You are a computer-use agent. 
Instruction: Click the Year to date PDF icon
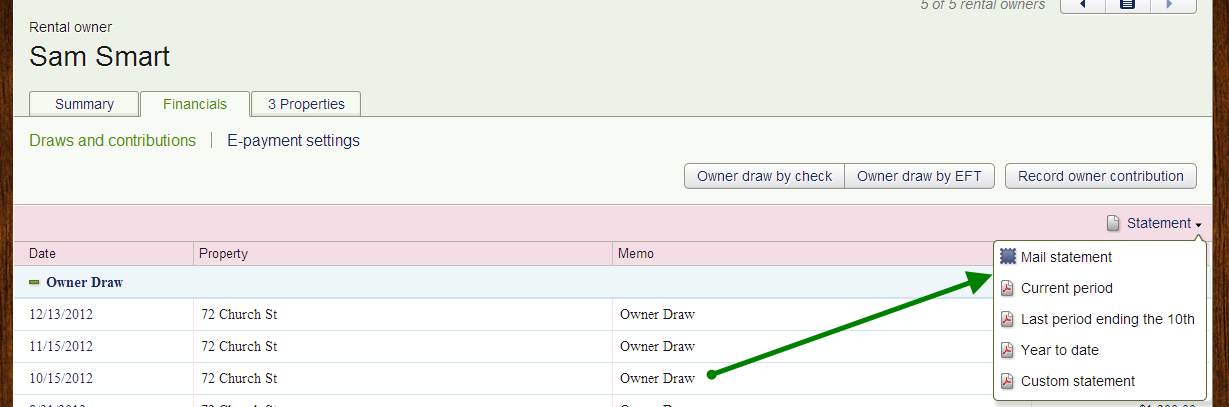click(1007, 350)
